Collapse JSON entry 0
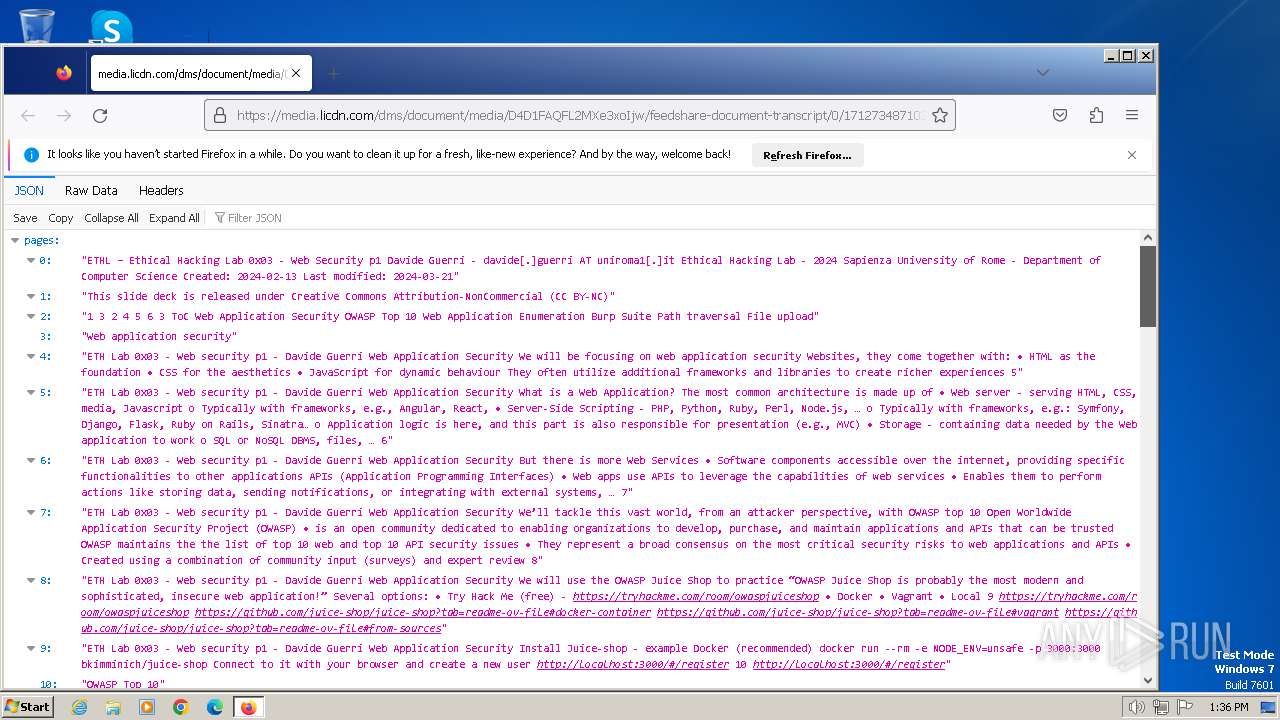 coord(31,260)
